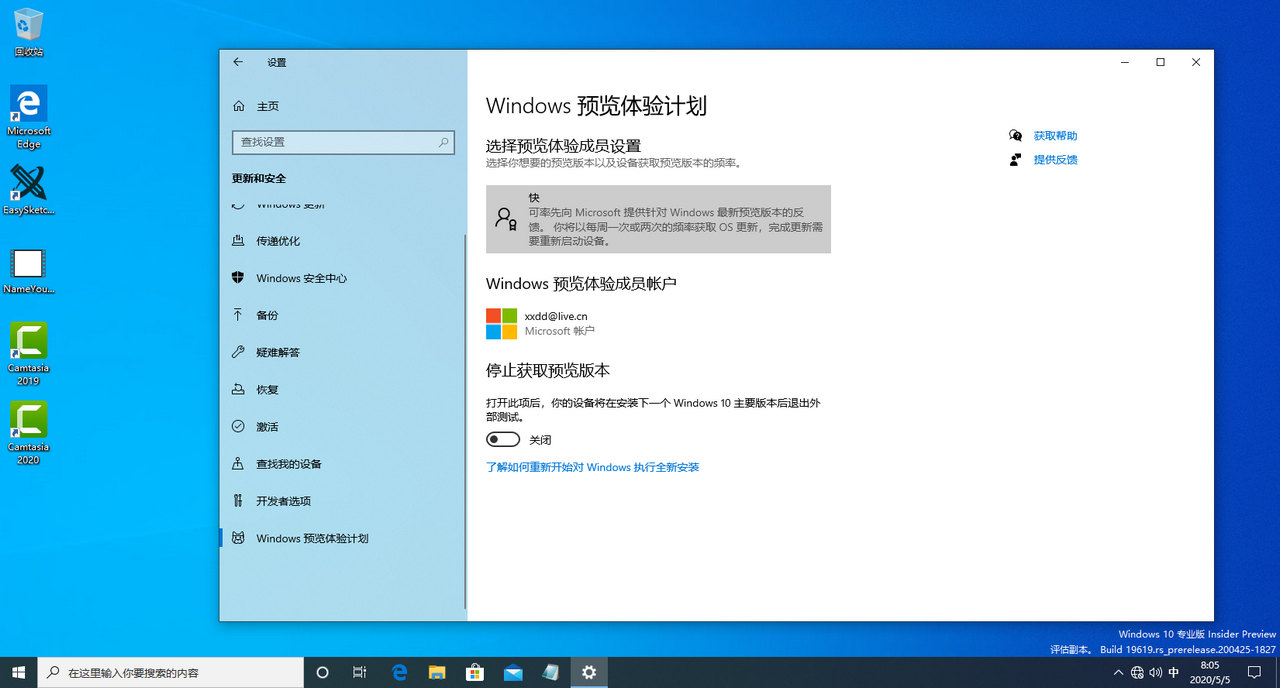Open the 快 insider pace selection box

[x=658, y=218]
